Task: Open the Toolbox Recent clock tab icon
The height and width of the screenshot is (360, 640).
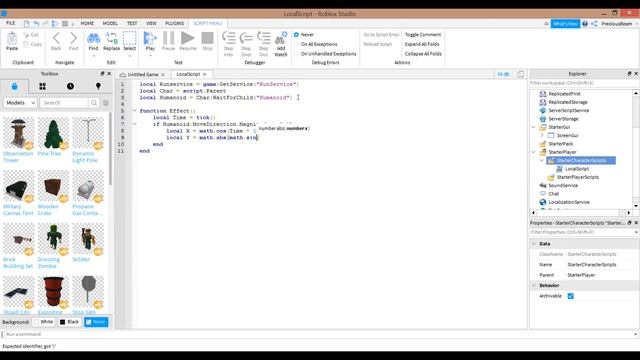Action: coord(70,87)
